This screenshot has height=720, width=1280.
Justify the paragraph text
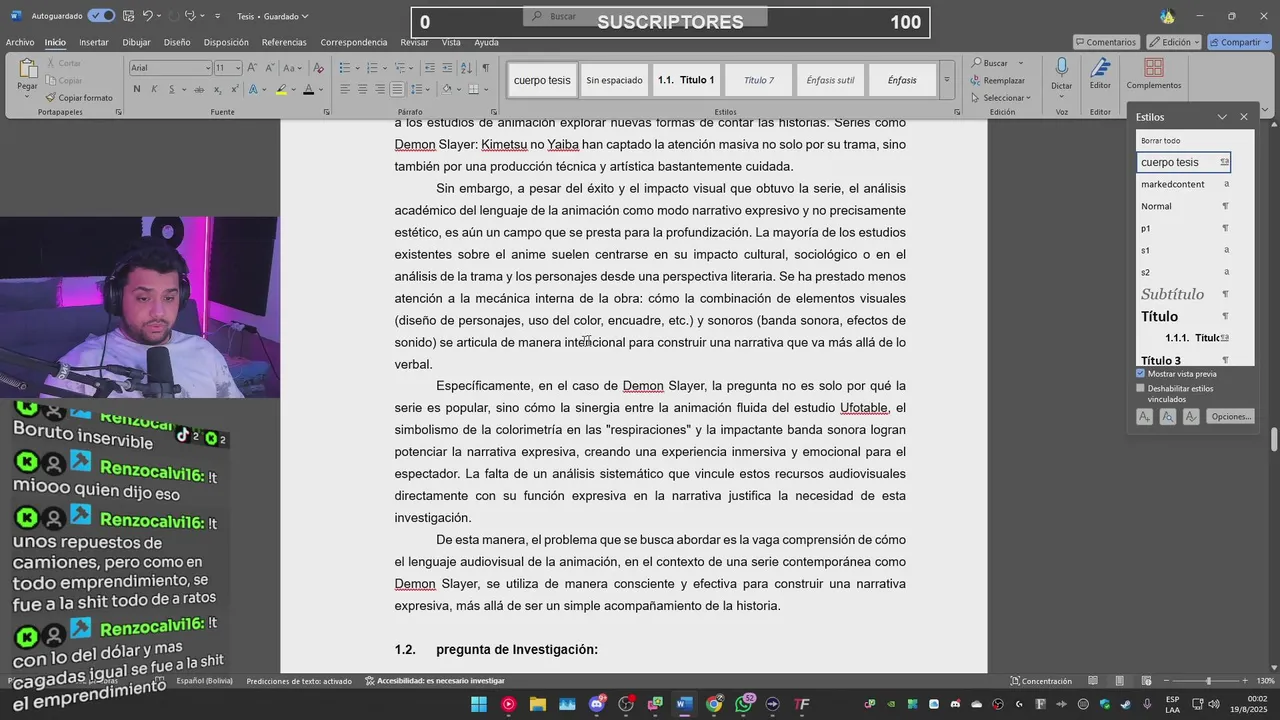point(397,89)
